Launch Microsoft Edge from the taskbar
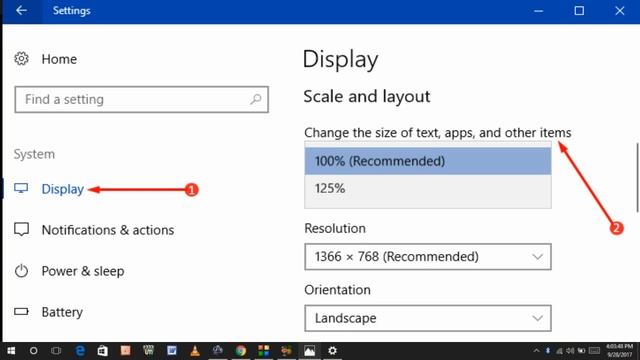 tap(80, 351)
